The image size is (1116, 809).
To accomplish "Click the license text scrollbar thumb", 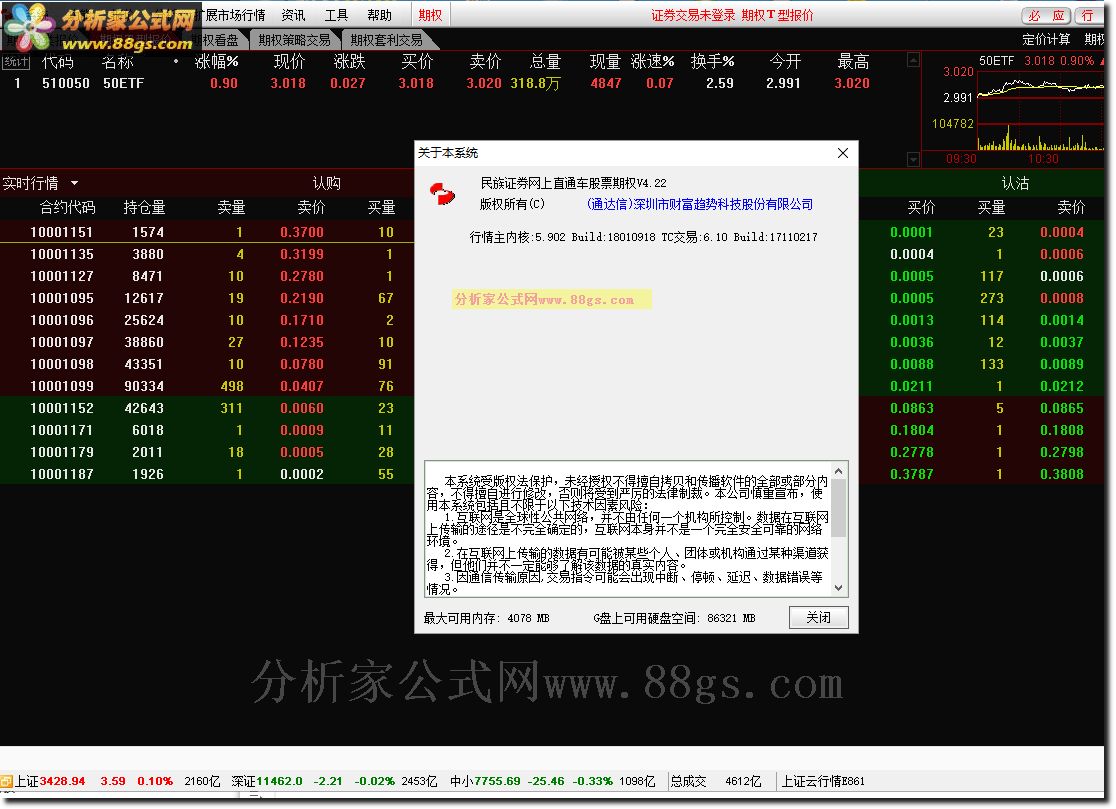I will pyautogui.click(x=838, y=509).
